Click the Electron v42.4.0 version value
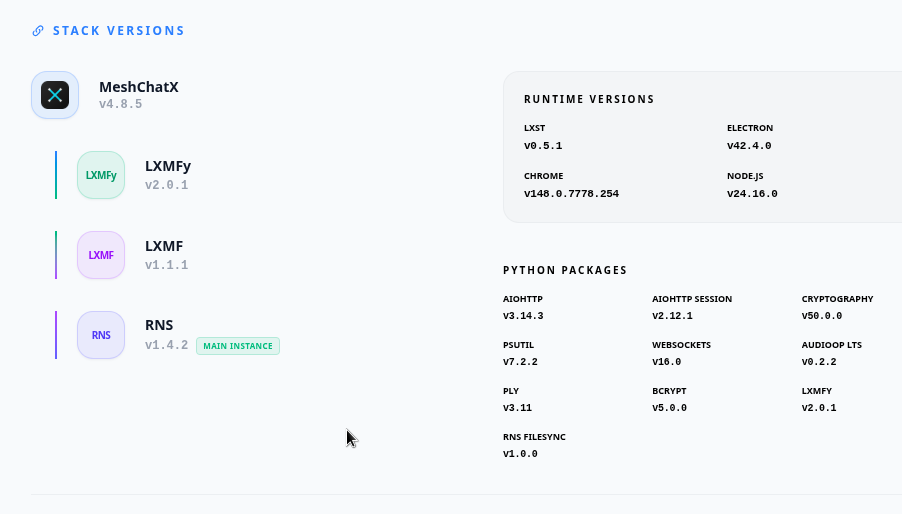Viewport: 902px width, 514px height. (x=749, y=145)
